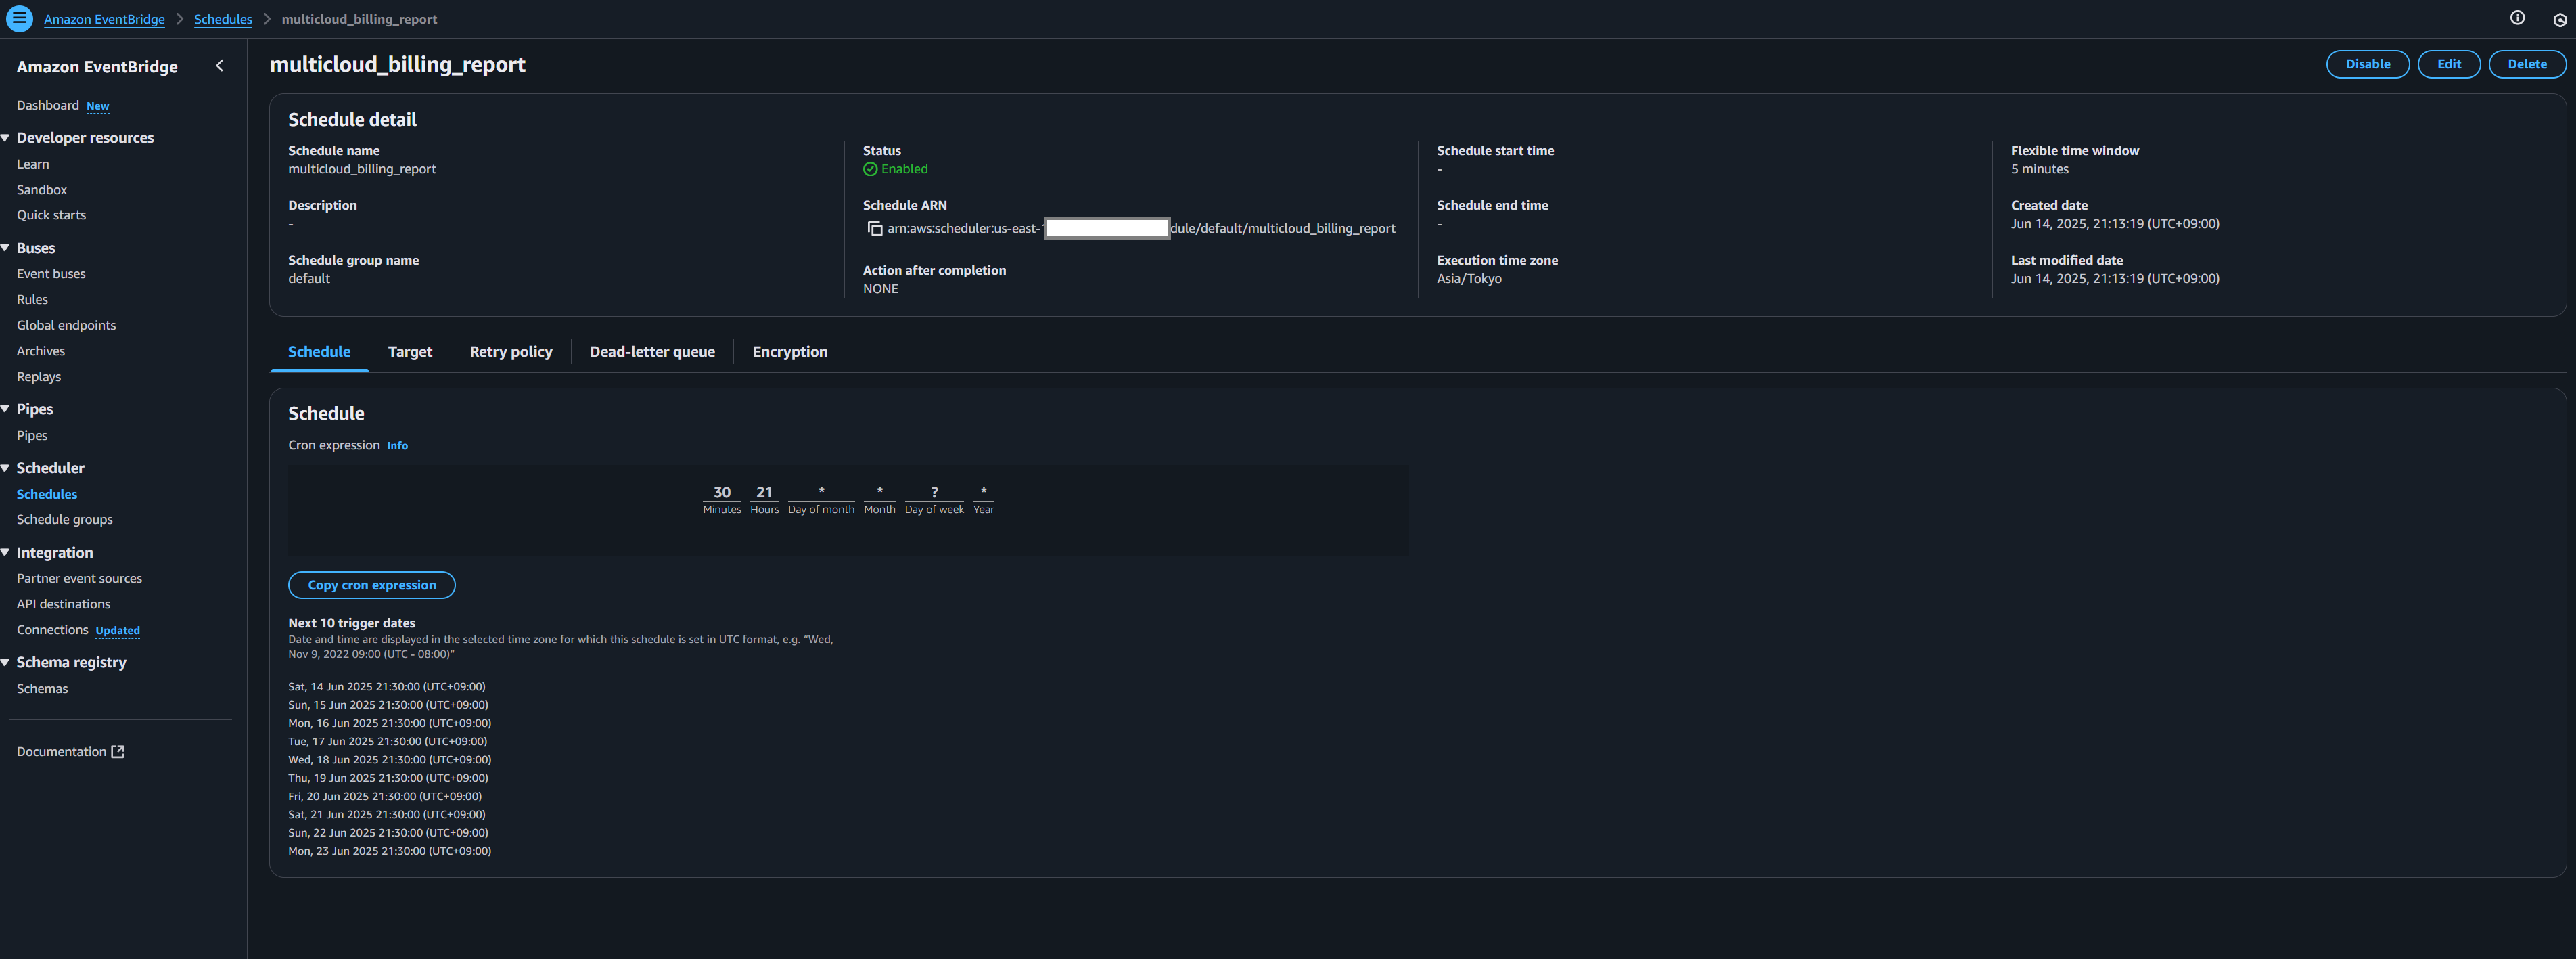2576x959 pixels.
Task: Open Archives in the sidebar
Action: pyautogui.click(x=41, y=351)
